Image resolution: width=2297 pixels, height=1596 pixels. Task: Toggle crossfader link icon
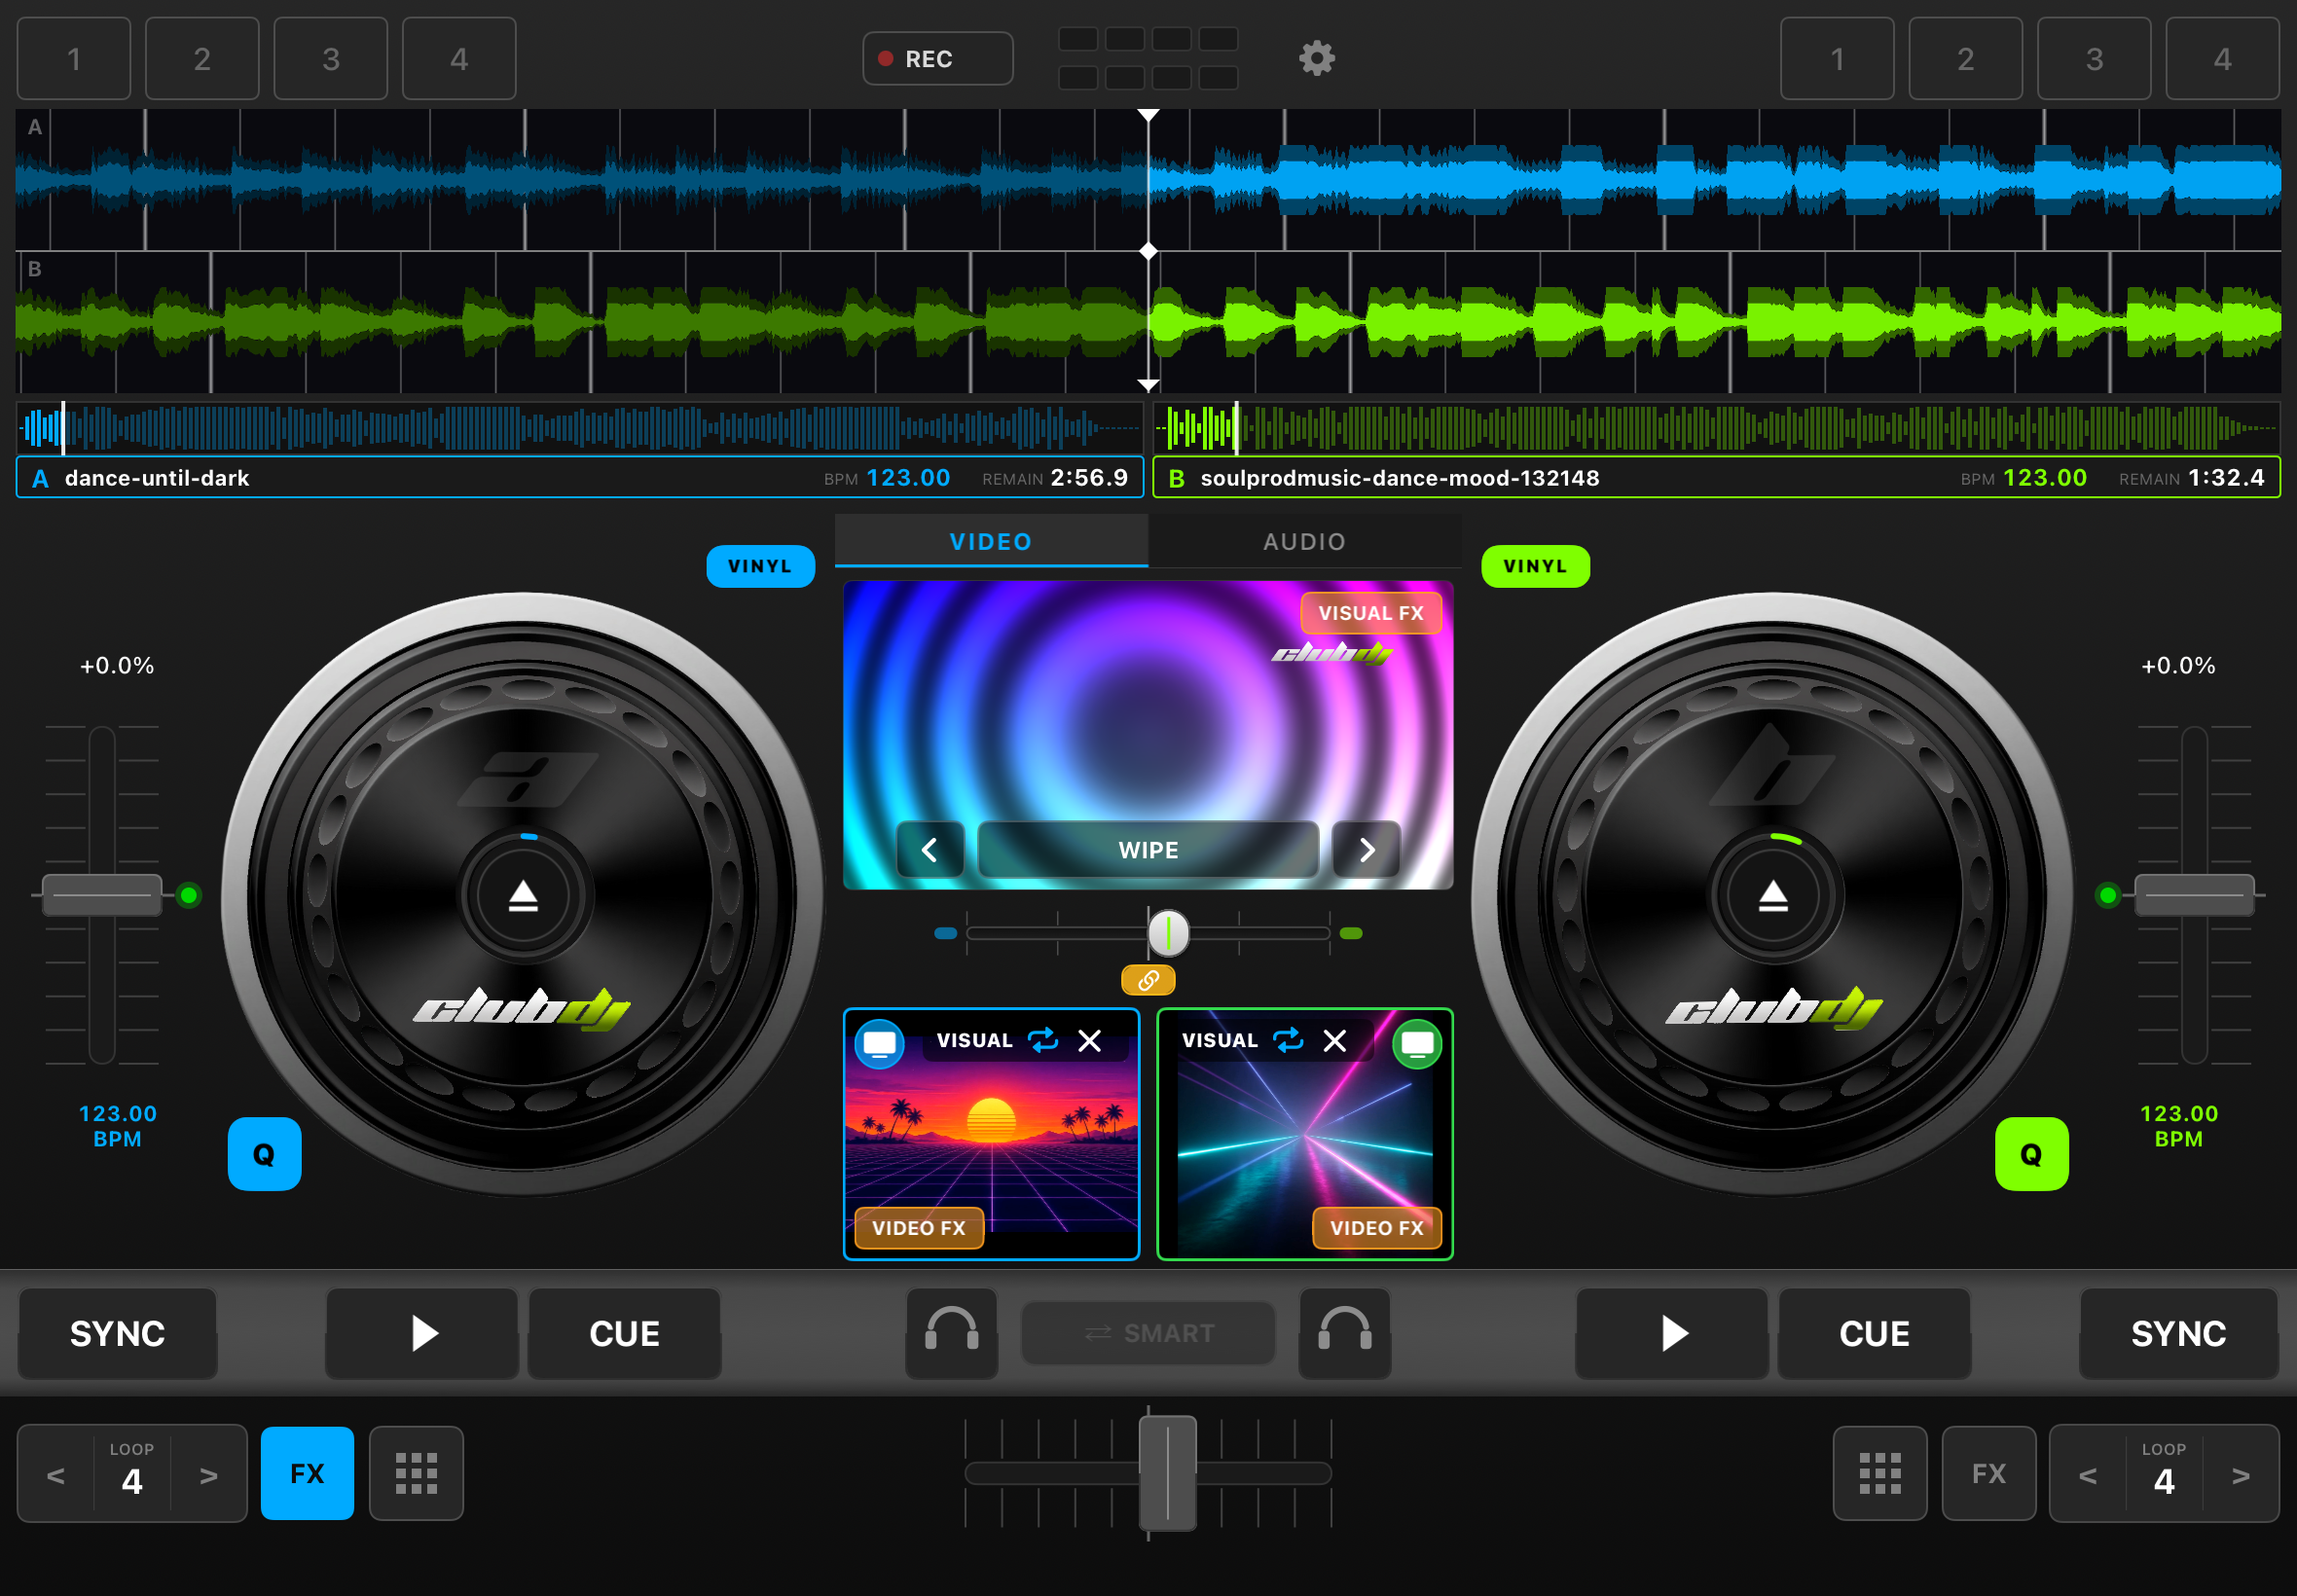[x=1148, y=980]
